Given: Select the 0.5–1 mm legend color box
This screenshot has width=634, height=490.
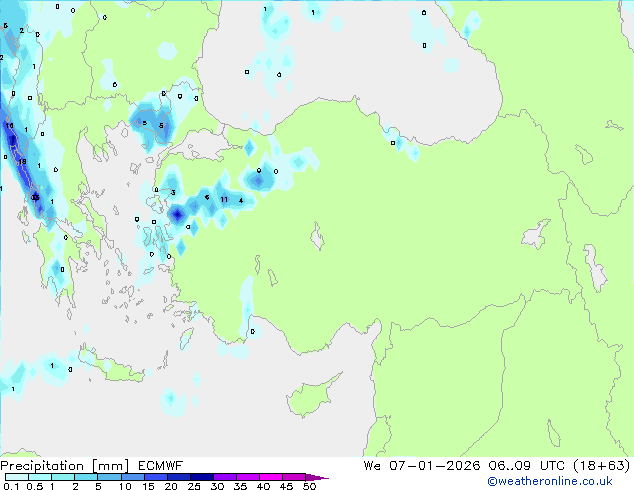Looking at the screenshot, I should click(40, 477).
